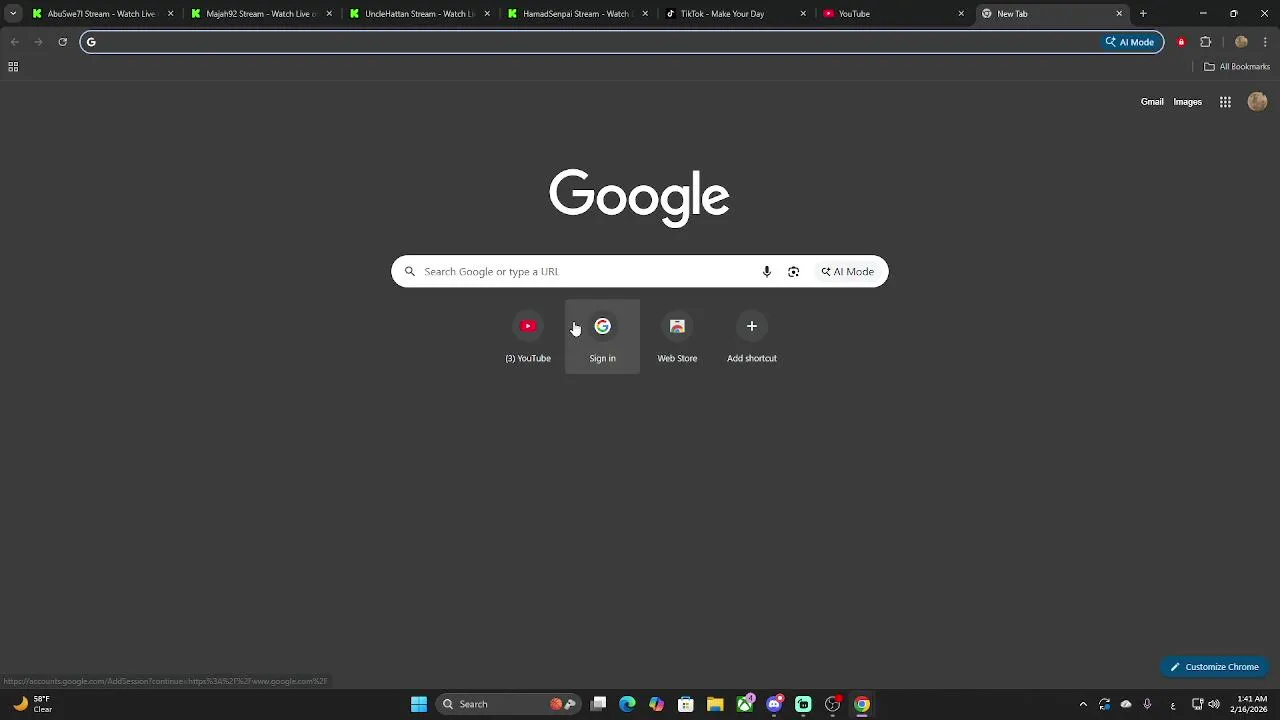Click the microphone tray icon

pyautogui.click(x=1147, y=704)
